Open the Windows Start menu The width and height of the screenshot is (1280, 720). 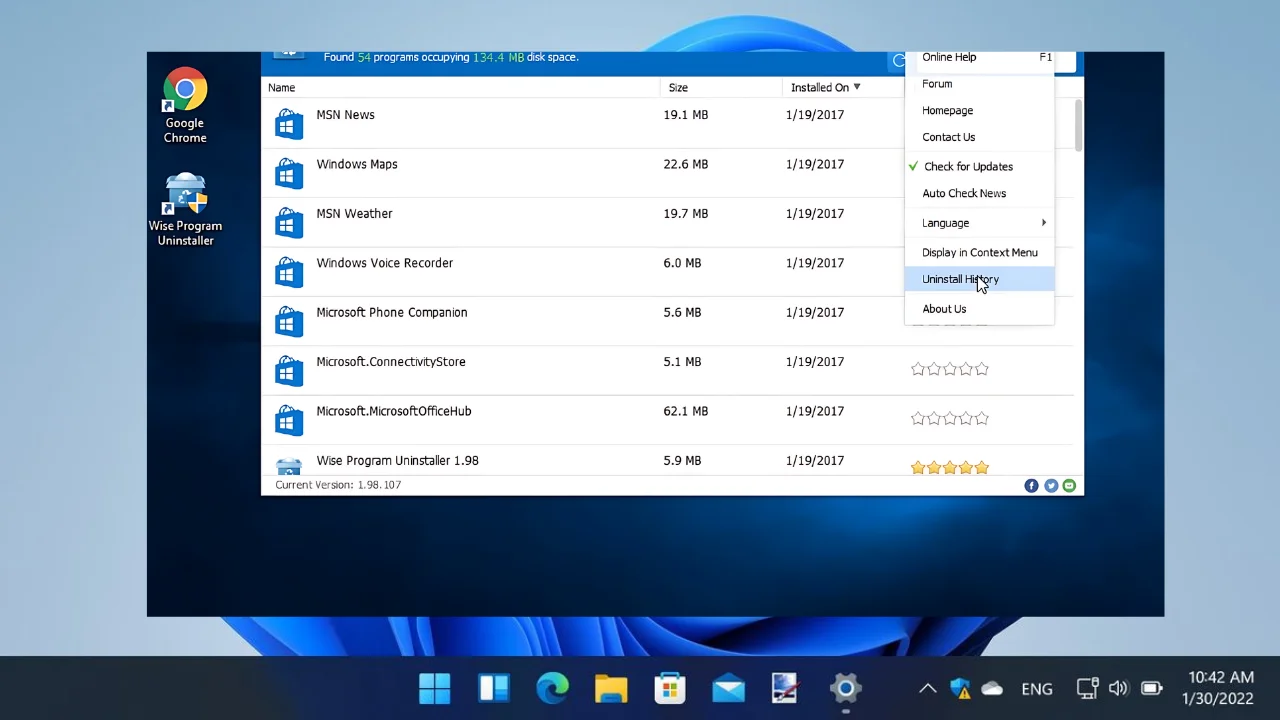(x=435, y=688)
